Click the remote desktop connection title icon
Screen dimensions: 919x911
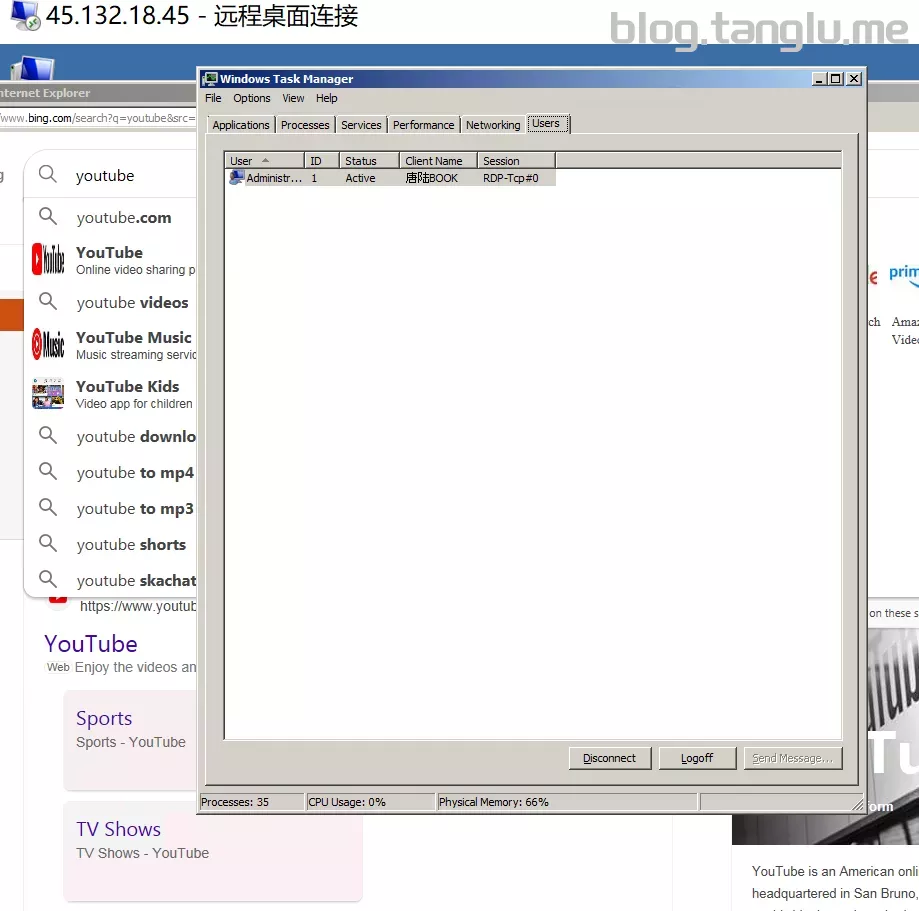pyautogui.click(x=25, y=17)
